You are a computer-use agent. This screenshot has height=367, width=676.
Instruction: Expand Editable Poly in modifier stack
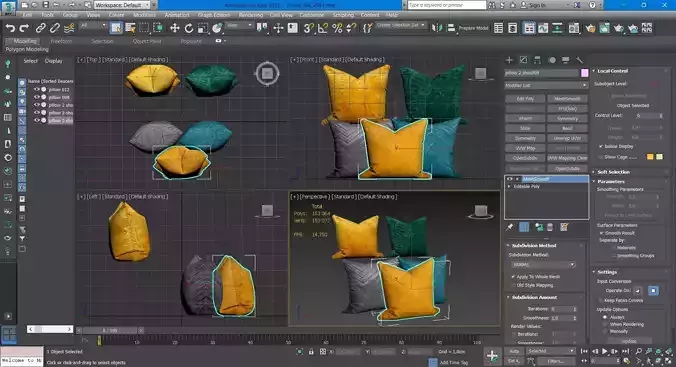click(510, 187)
